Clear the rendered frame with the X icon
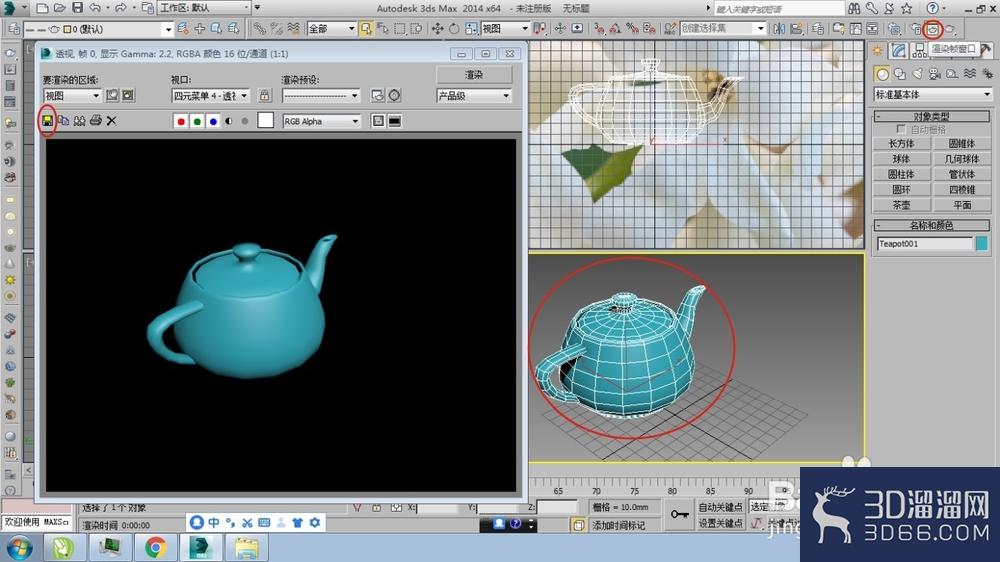This screenshot has height=562, width=1000. click(112, 121)
